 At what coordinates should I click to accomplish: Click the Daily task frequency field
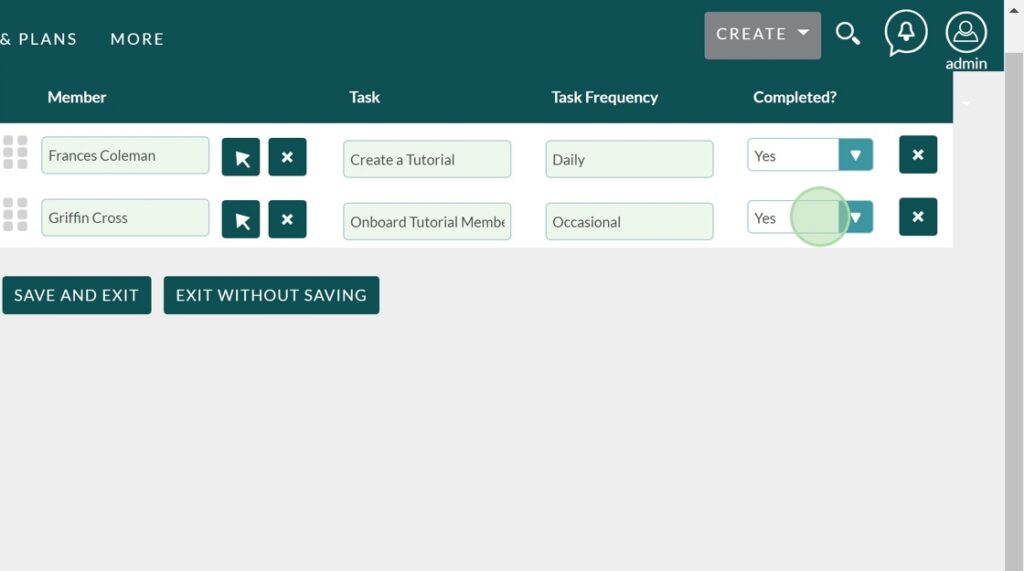[x=628, y=159]
